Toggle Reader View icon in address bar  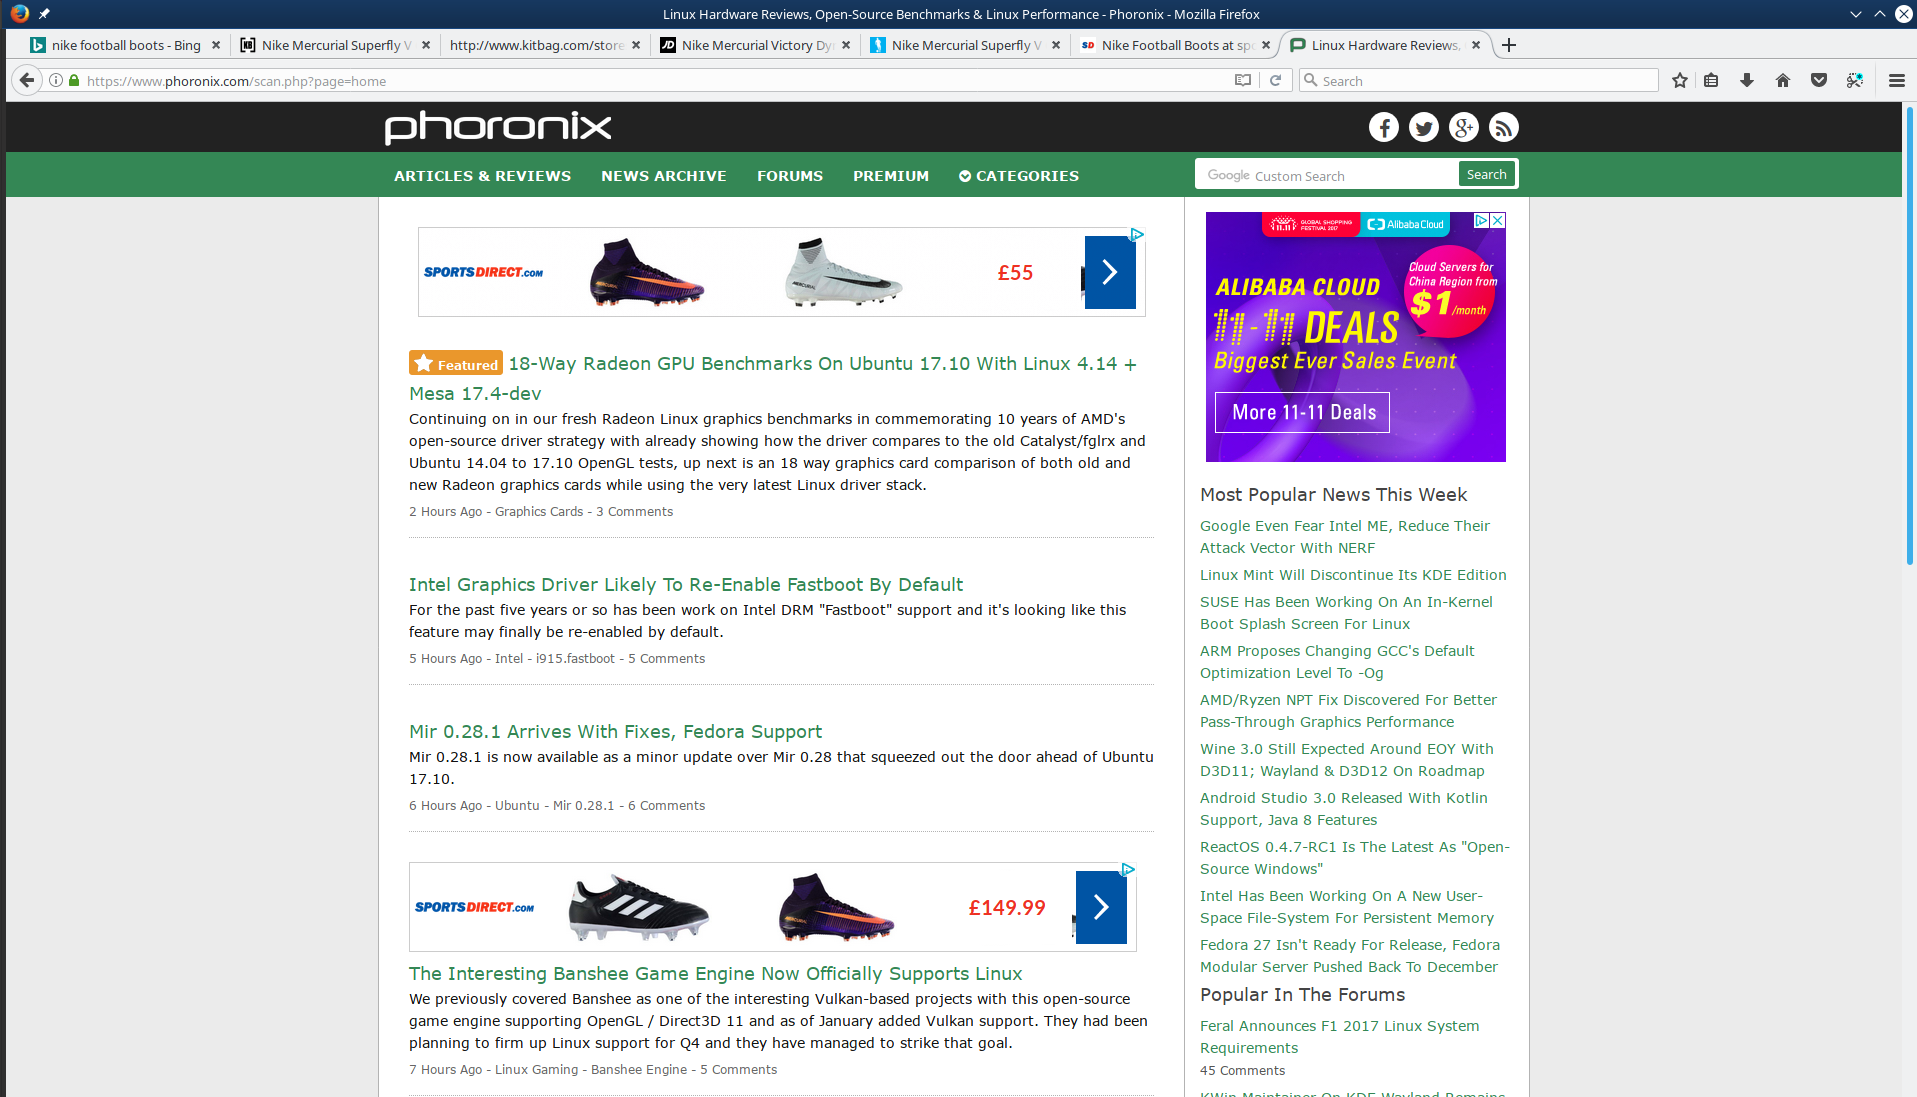click(1243, 81)
